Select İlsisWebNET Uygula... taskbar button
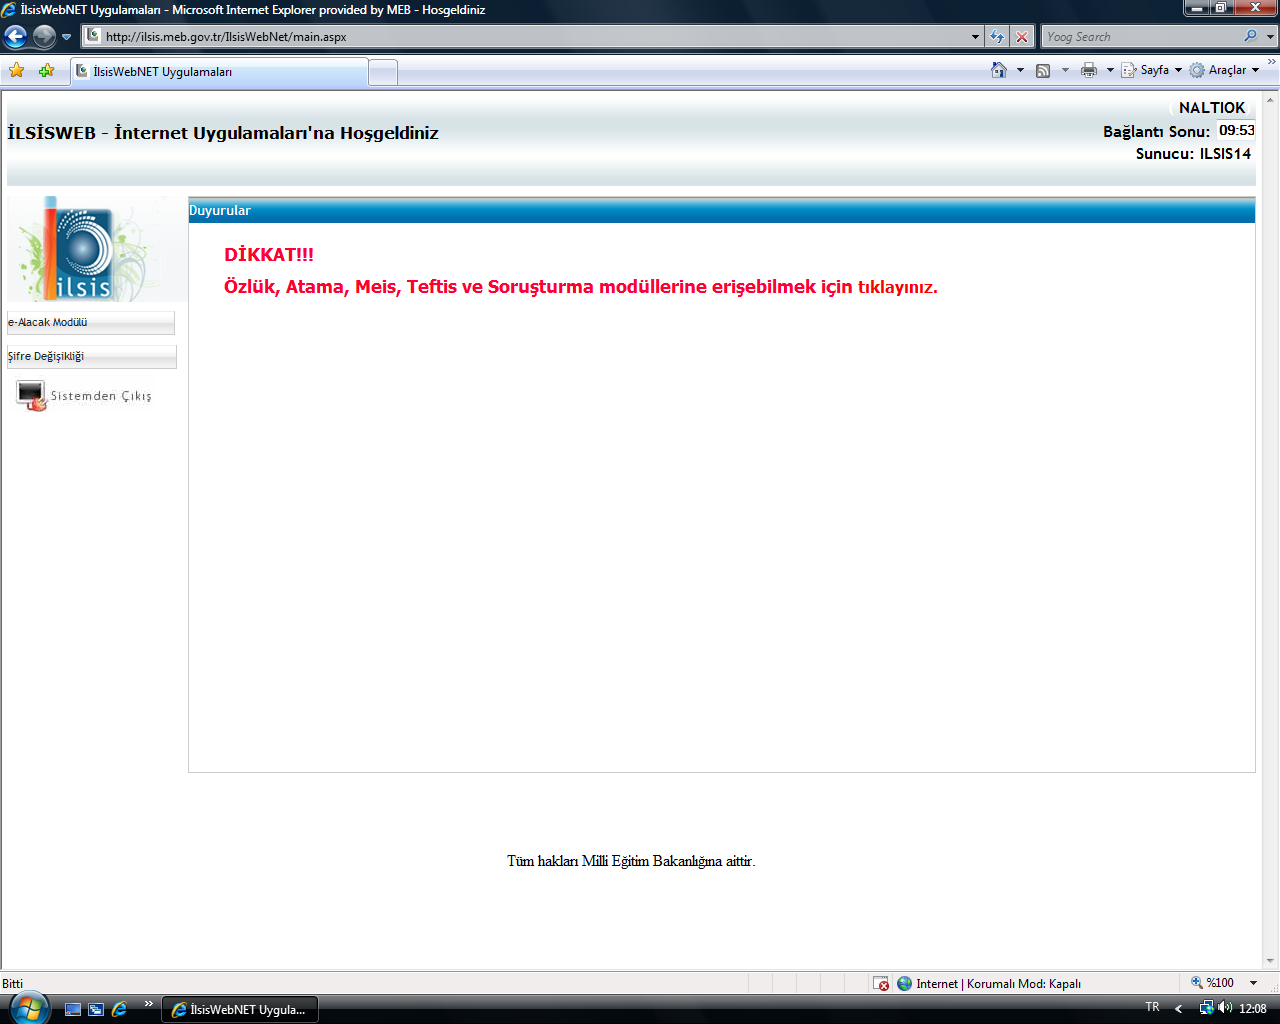The height and width of the screenshot is (1024, 1280). tap(240, 1010)
